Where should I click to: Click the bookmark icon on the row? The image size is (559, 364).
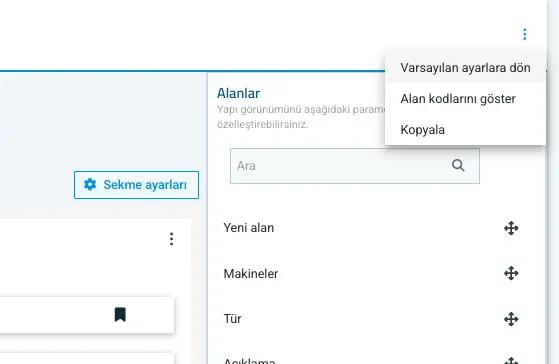tap(120, 315)
